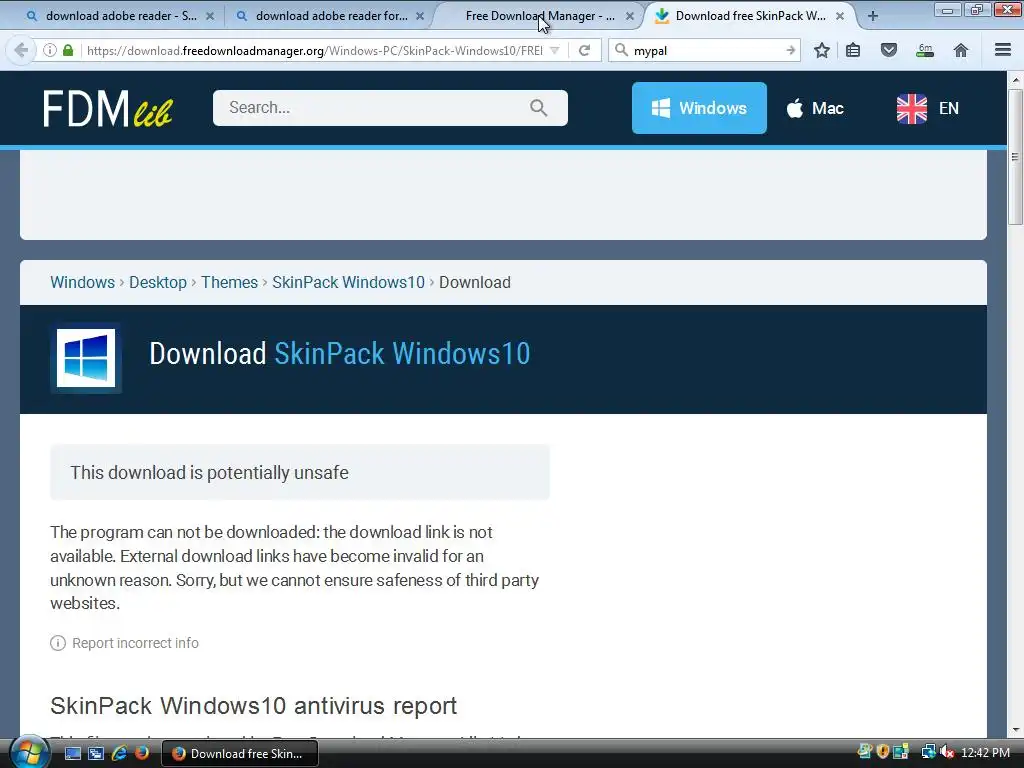Viewport: 1024px width, 768px height.
Task: Select the Windows platform button
Action: pyautogui.click(x=699, y=108)
